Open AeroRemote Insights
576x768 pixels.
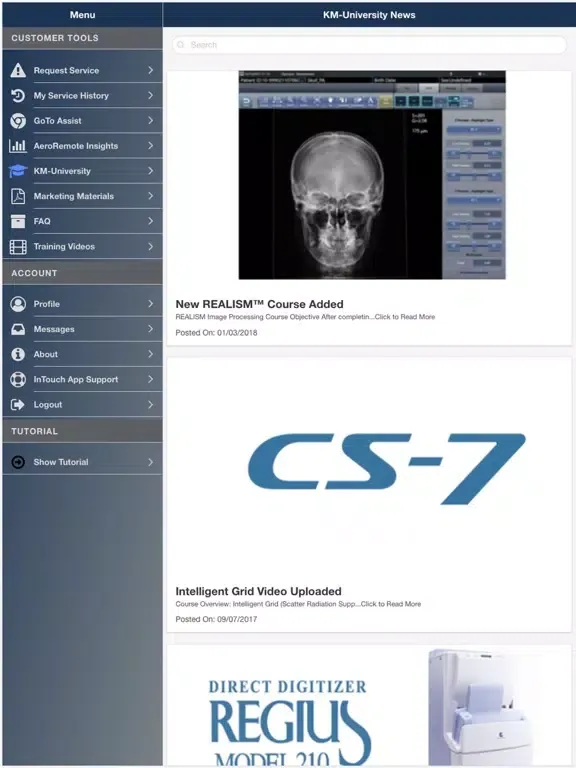point(82,146)
